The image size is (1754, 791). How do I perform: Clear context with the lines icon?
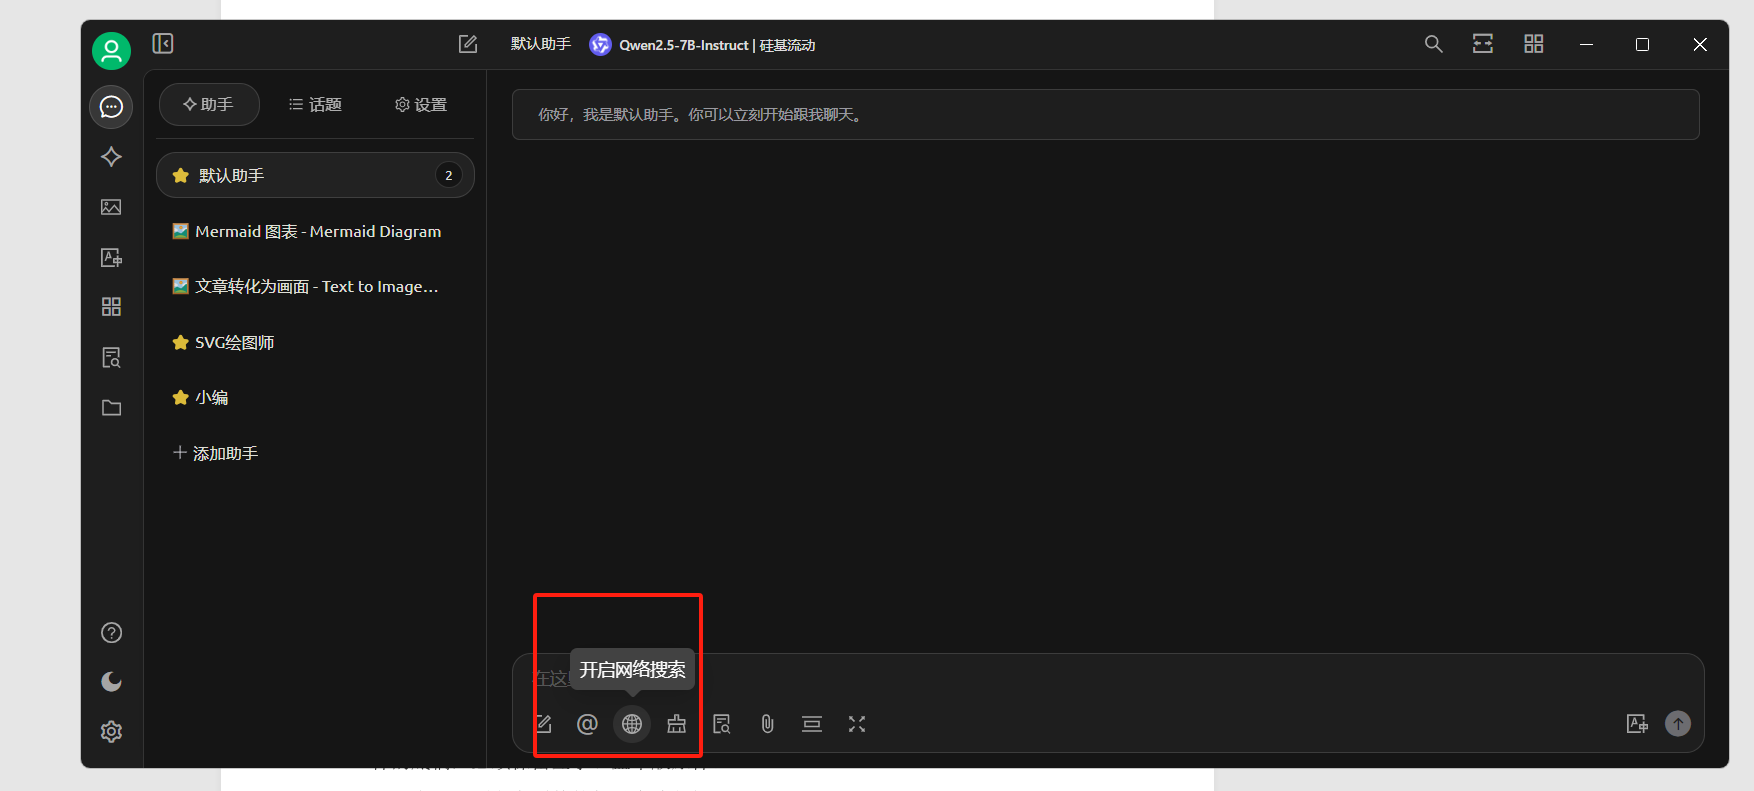pos(812,724)
